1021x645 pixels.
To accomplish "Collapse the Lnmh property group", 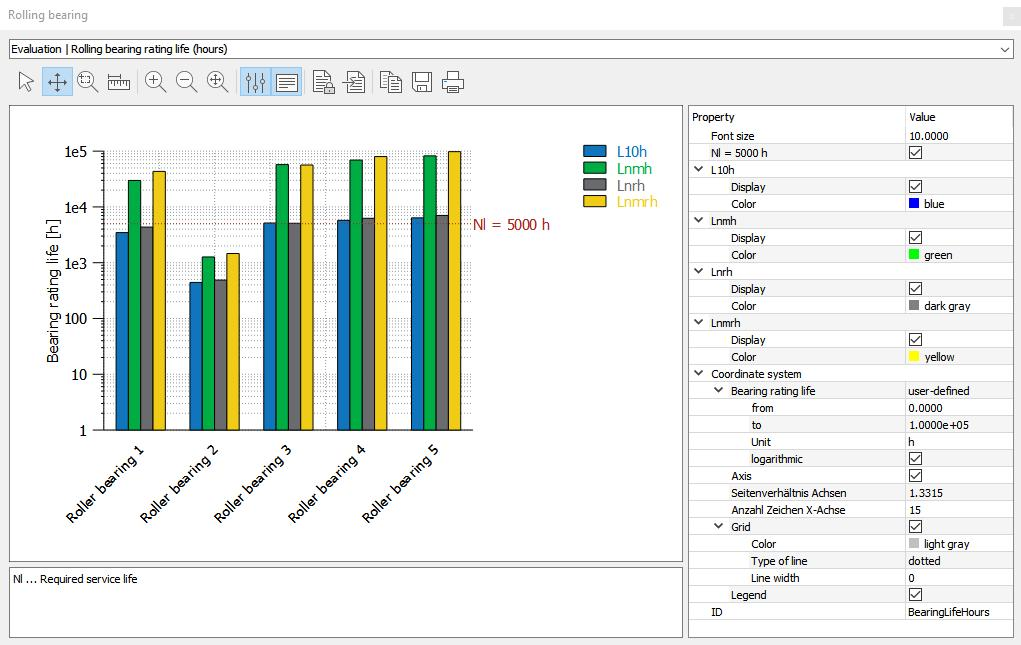I will (699, 220).
